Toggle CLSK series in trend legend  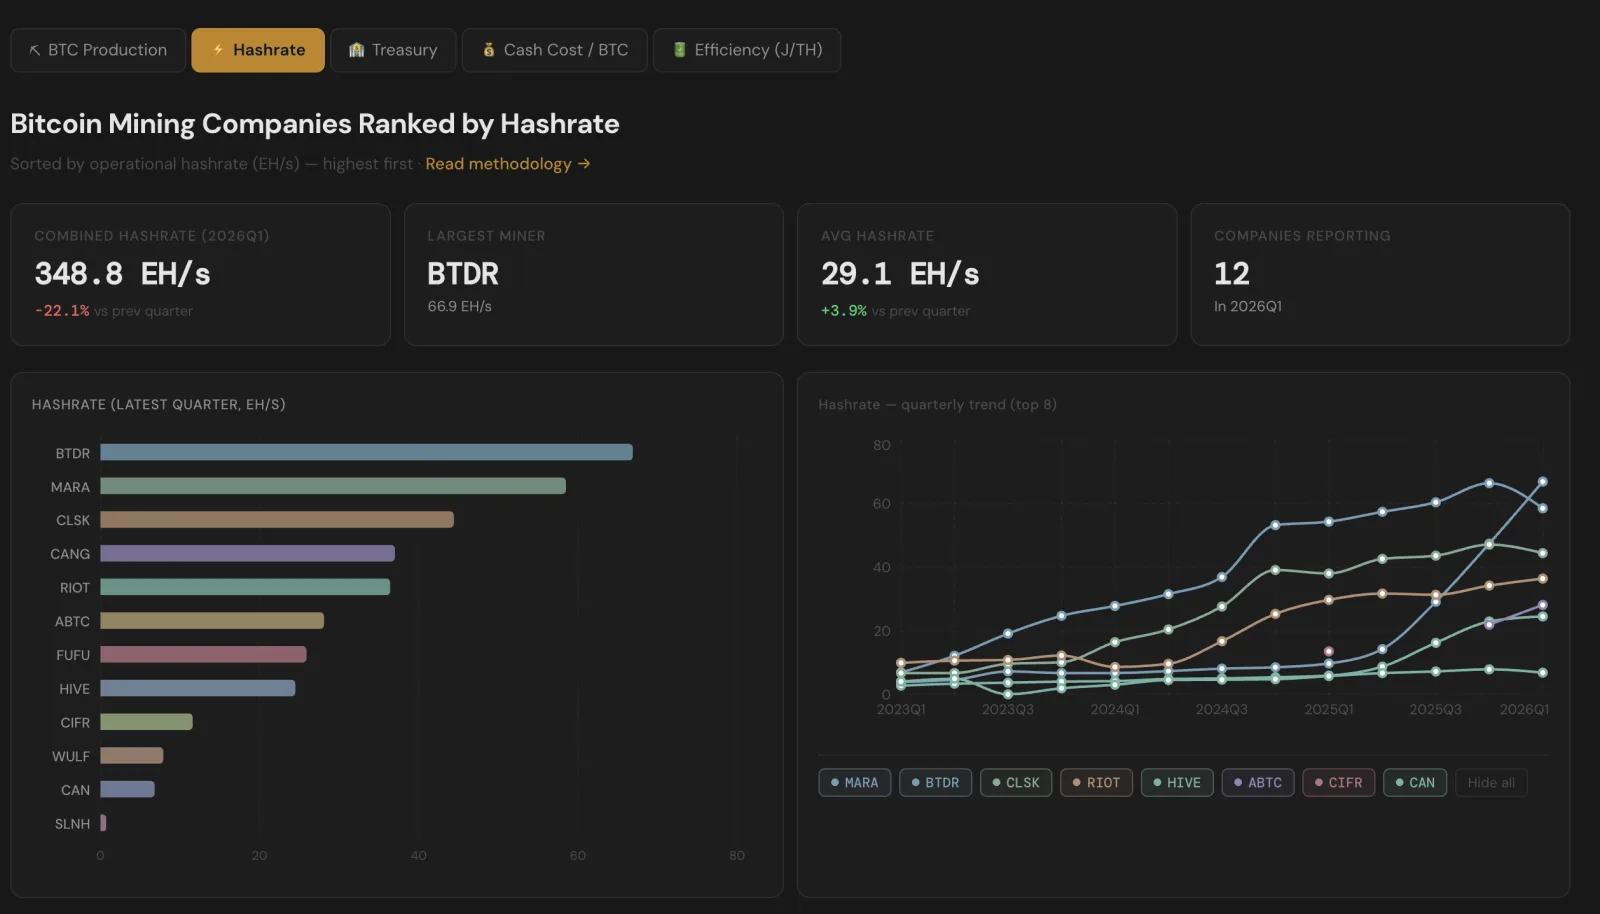[1016, 783]
